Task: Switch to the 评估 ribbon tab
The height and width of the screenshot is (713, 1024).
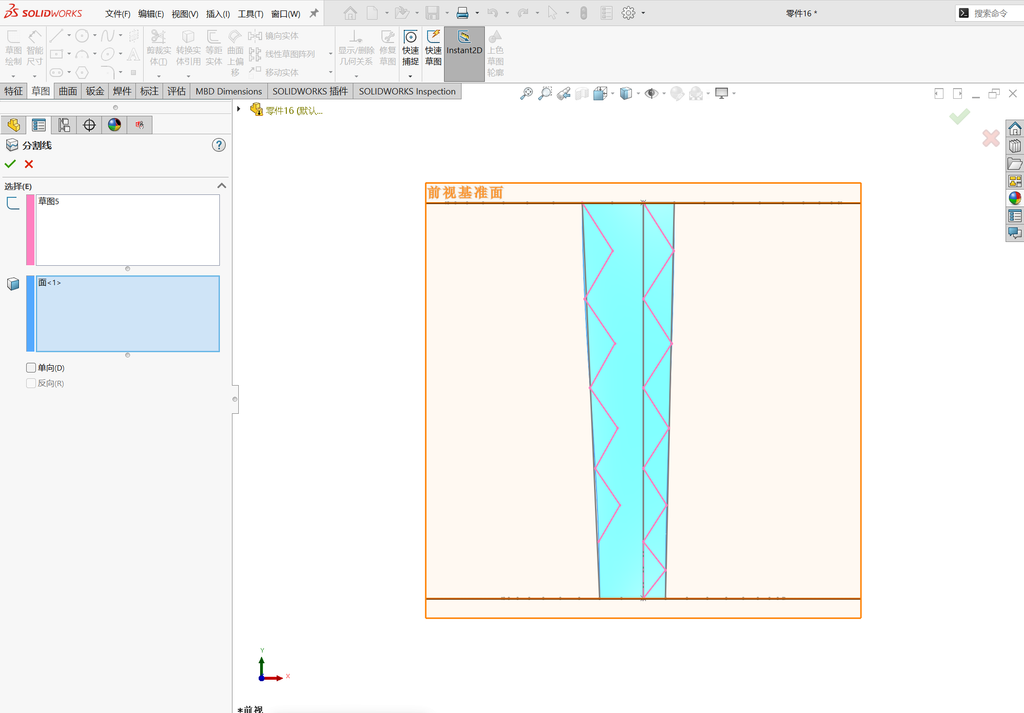Action: [176, 91]
